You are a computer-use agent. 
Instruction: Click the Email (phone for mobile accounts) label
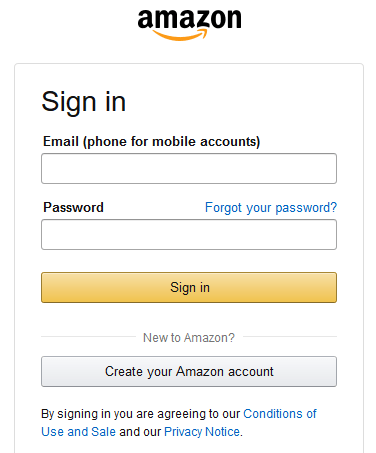(x=151, y=142)
